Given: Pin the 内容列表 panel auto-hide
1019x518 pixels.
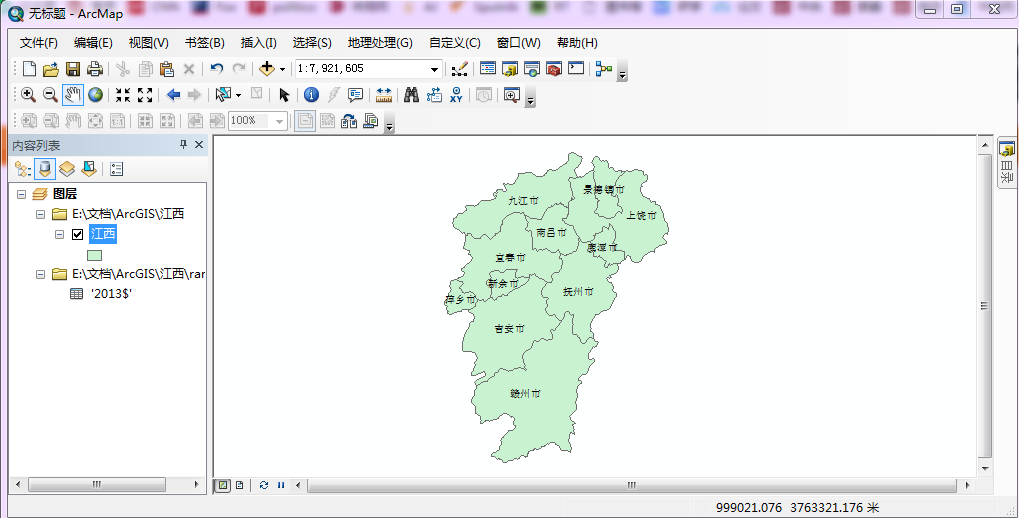Looking at the screenshot, I should tap(183, 145).
